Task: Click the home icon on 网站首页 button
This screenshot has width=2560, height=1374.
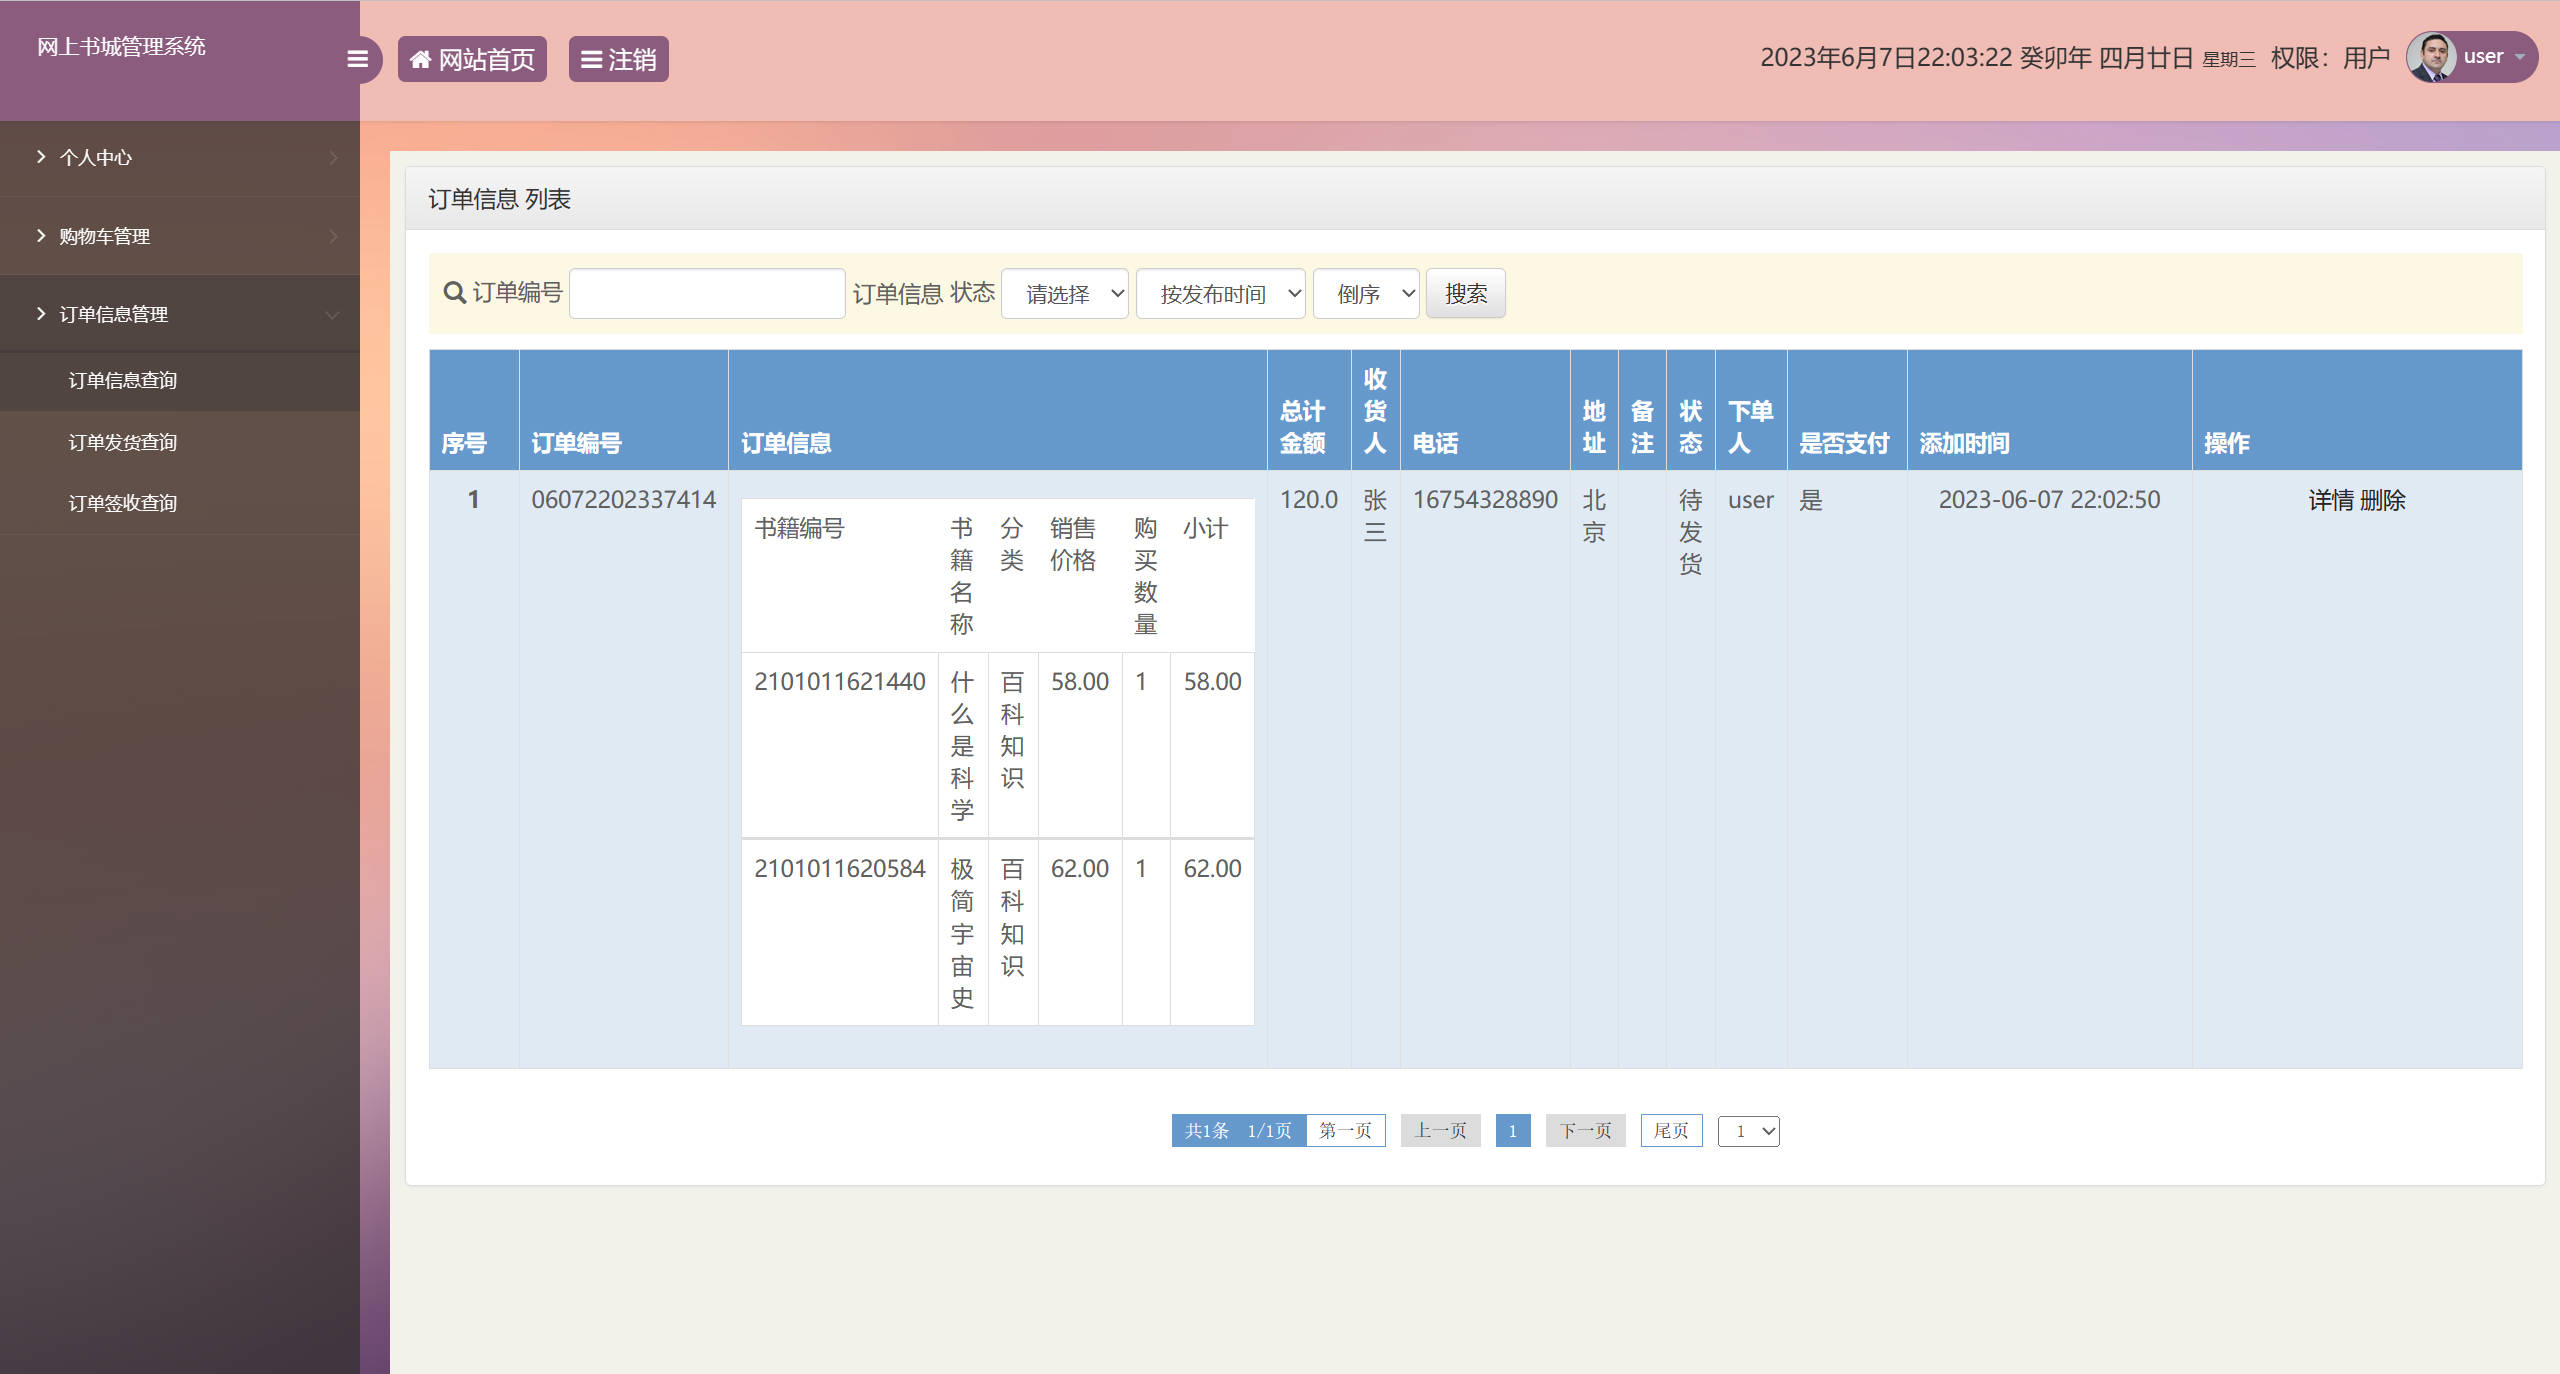Action: pyautogui.click(x=422, y=58)
